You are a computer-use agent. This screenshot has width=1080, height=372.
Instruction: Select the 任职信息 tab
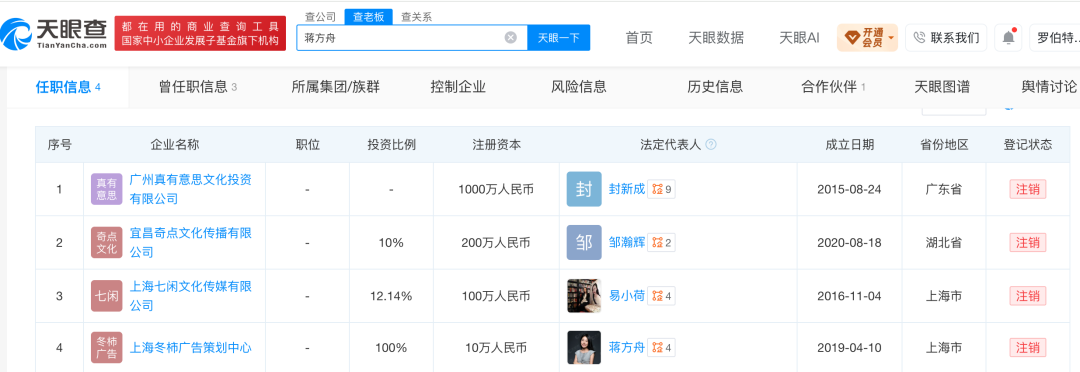(x=68, y=87)
